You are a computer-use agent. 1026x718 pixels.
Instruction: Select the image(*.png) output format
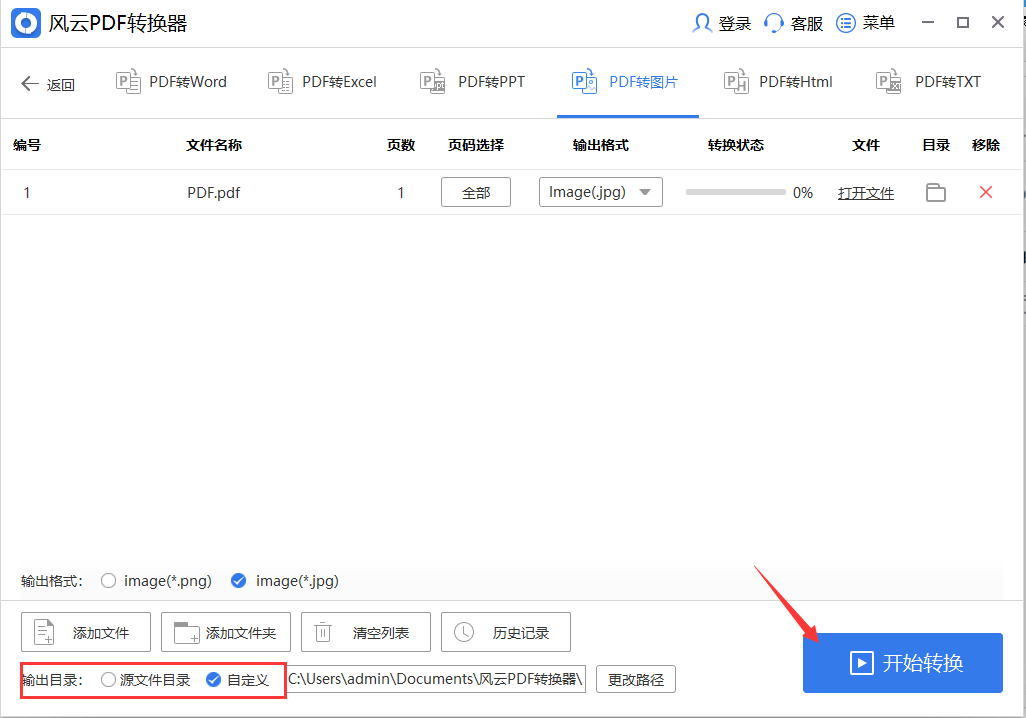point(108,580)
